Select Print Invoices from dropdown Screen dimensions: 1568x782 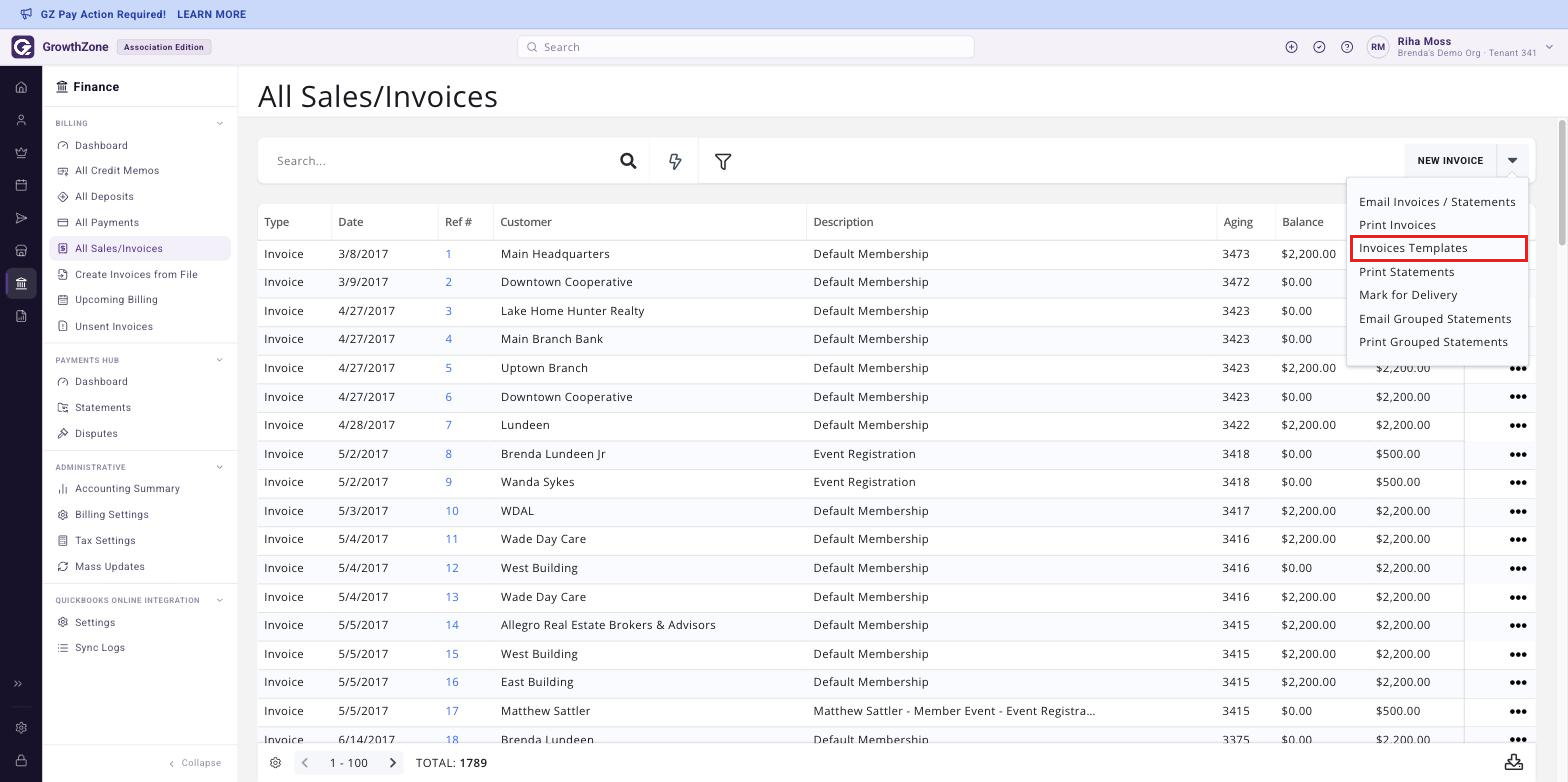click(1397, 225)
